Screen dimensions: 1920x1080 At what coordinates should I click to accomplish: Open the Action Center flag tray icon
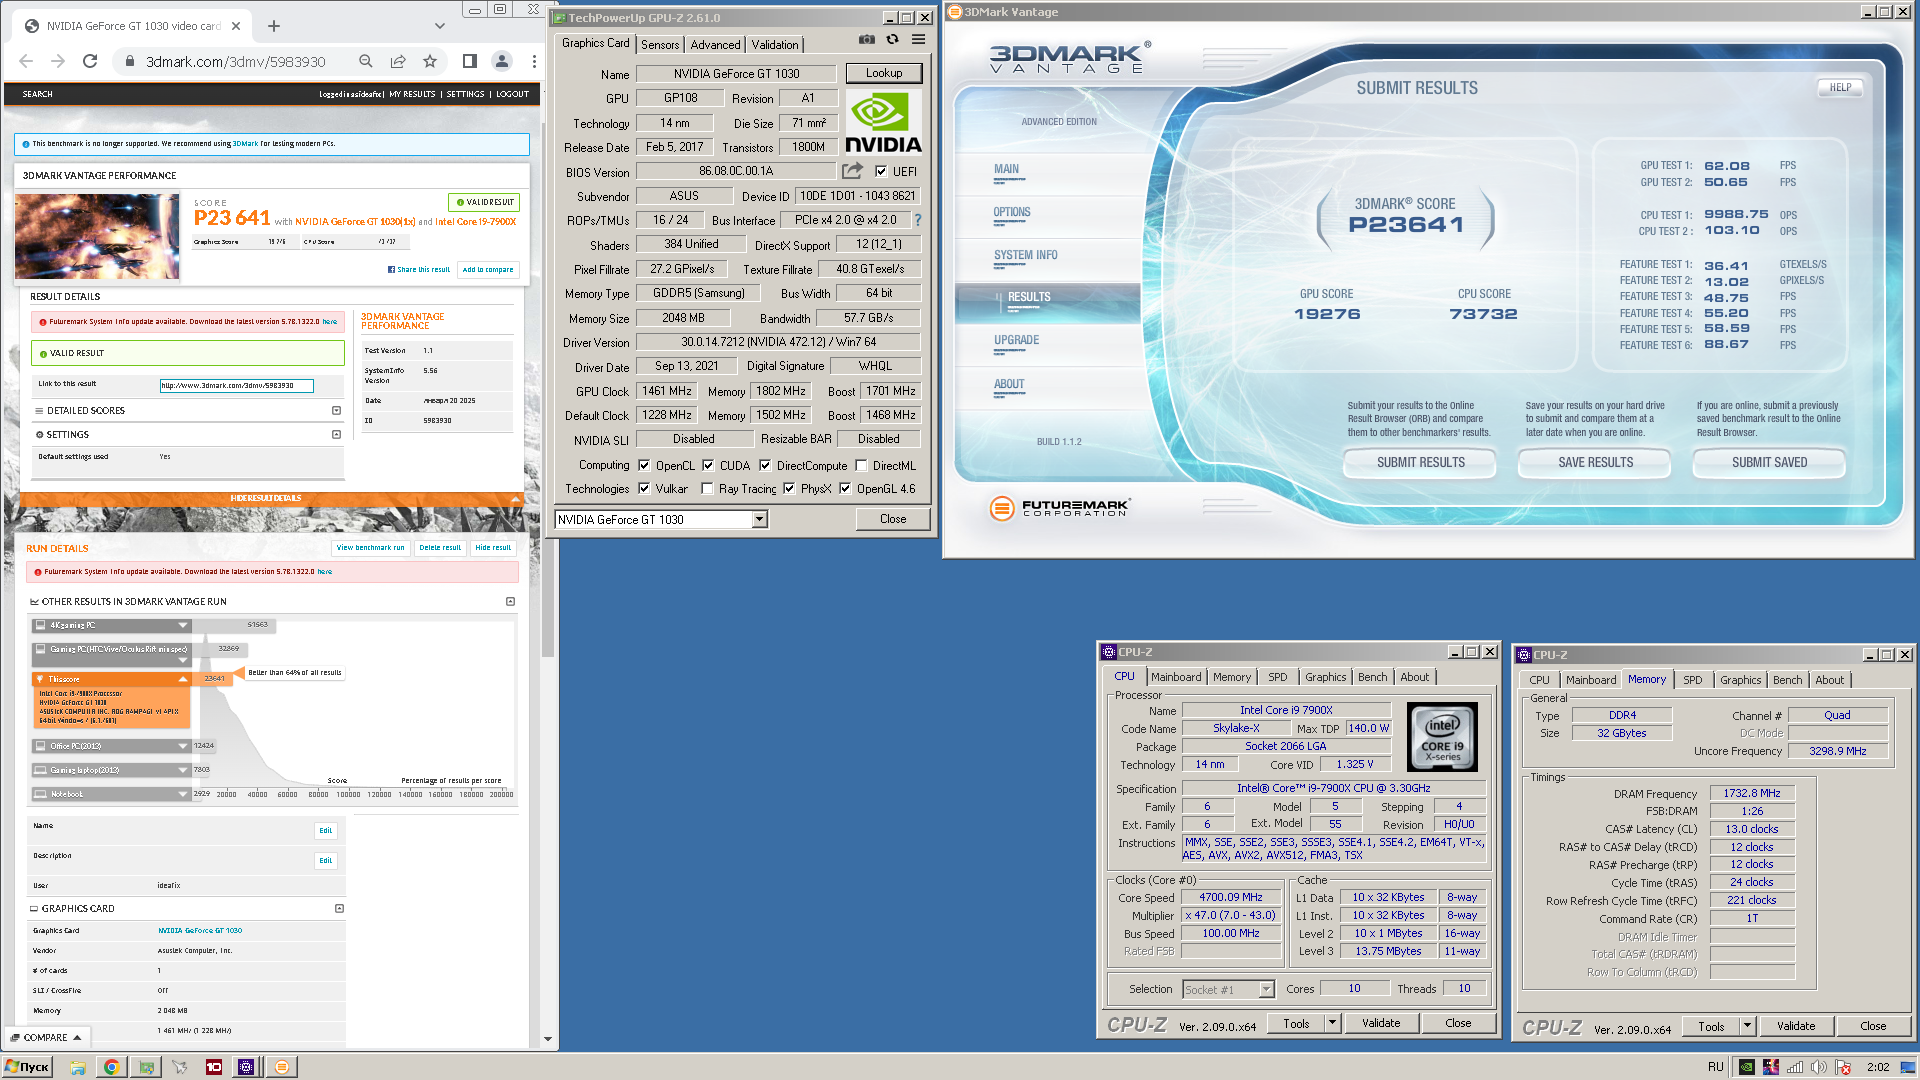point(1843,1067)
